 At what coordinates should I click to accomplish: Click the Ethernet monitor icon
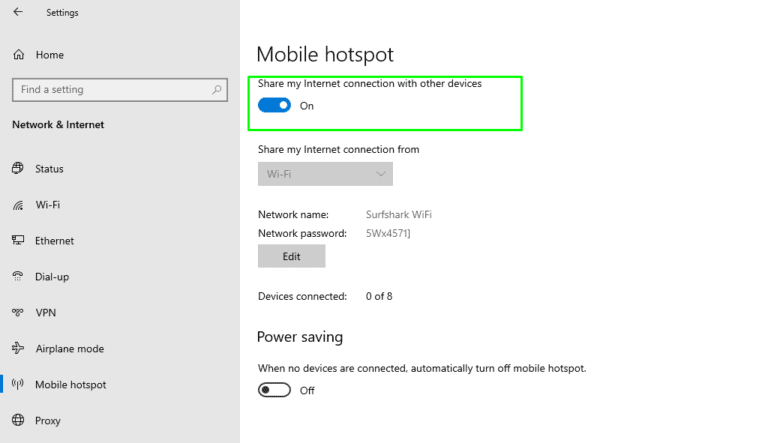coord(18,241)
